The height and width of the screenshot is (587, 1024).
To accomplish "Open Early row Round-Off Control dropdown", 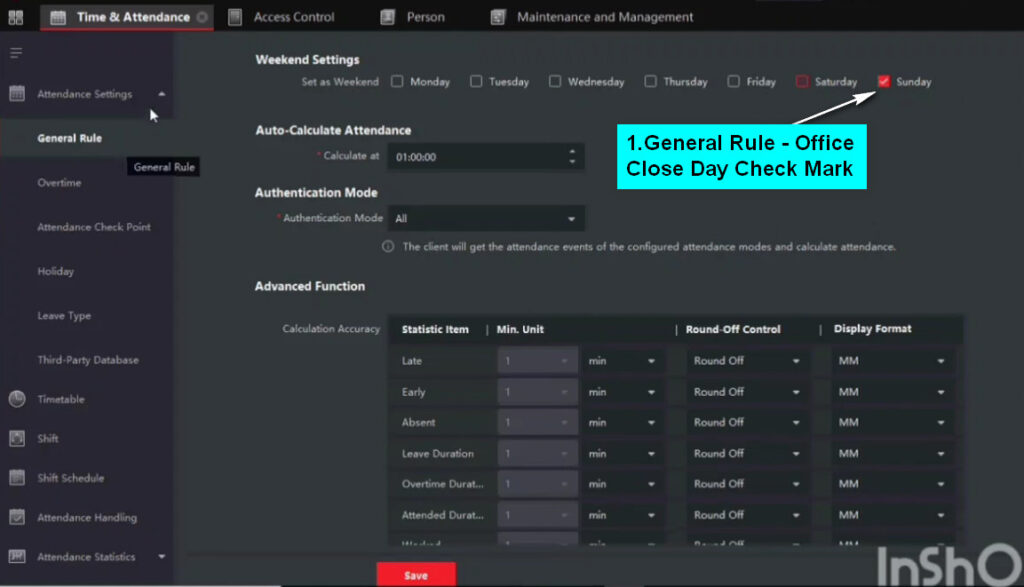I will click(746, 392).
